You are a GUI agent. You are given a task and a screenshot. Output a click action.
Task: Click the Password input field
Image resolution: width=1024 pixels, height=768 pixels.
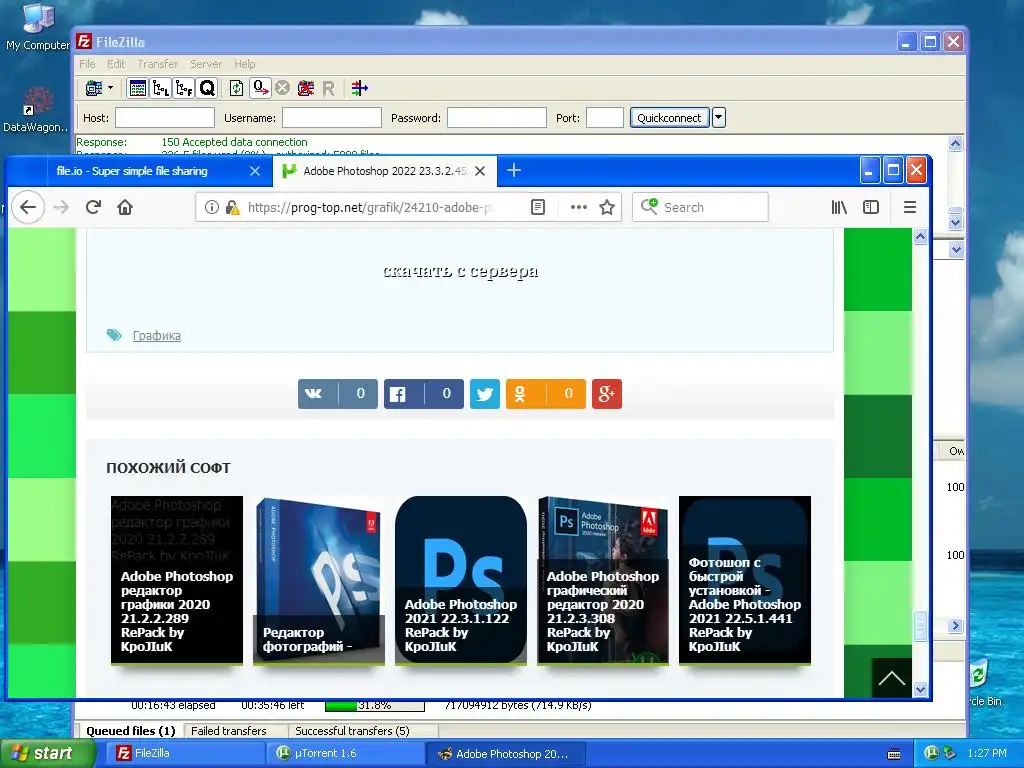(496, 118)
